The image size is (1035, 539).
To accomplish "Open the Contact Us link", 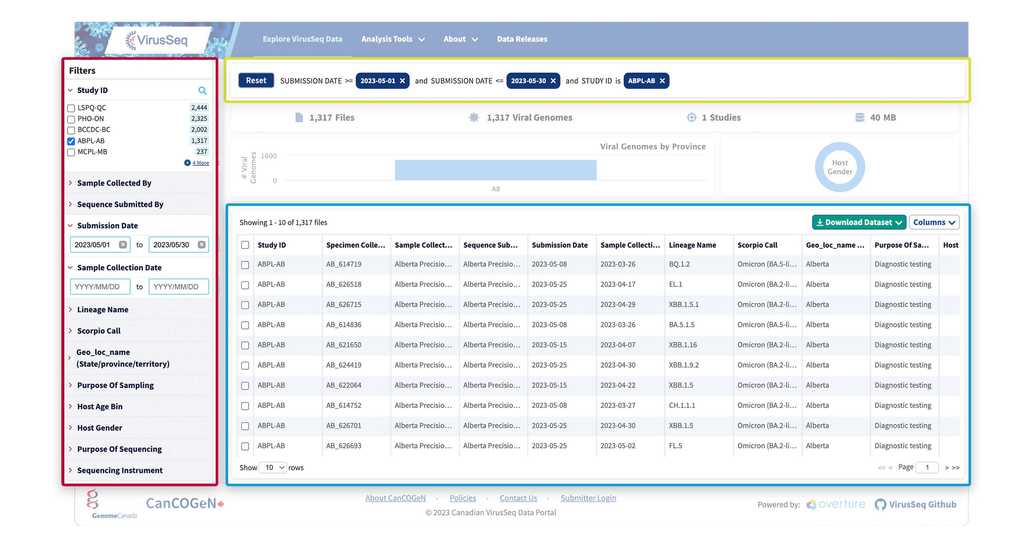I will [x=518, y=498].
